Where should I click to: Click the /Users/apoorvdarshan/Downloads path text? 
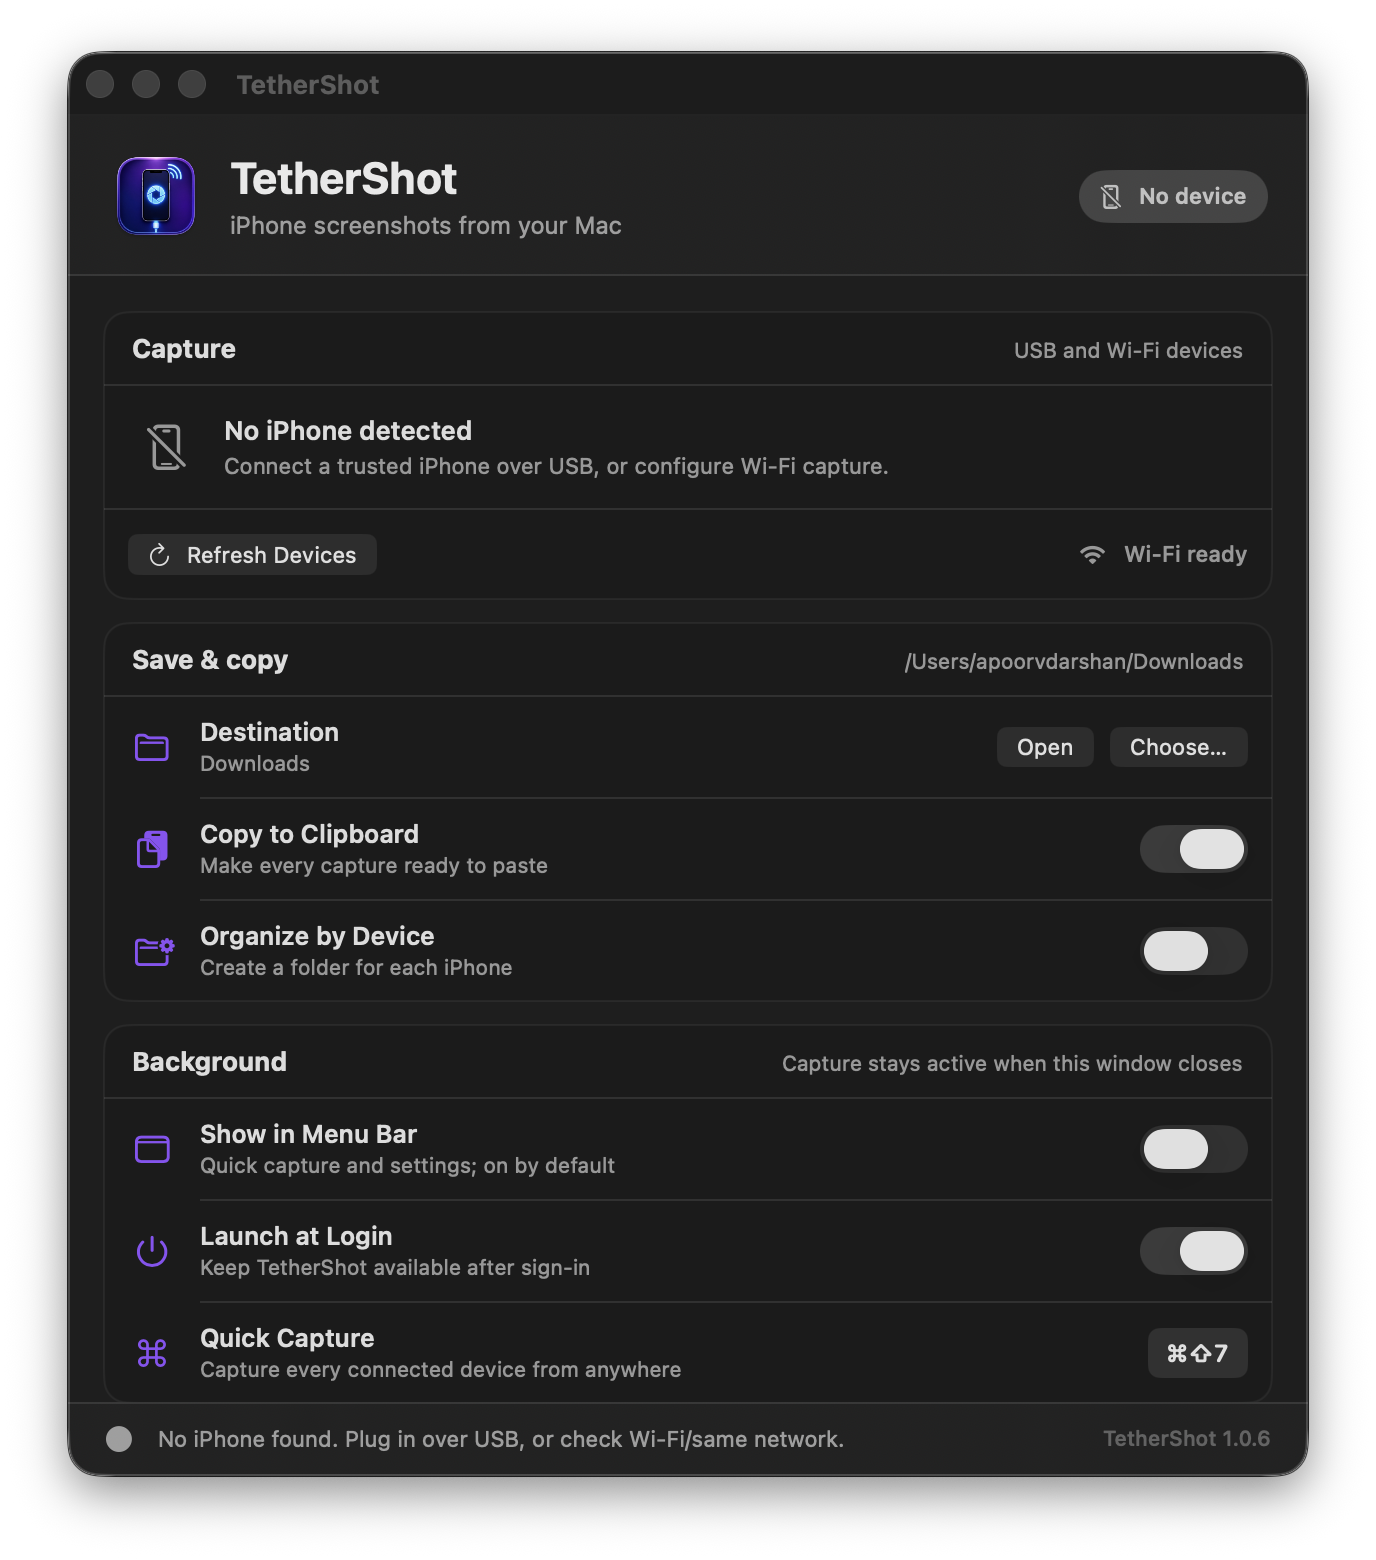1074,662
